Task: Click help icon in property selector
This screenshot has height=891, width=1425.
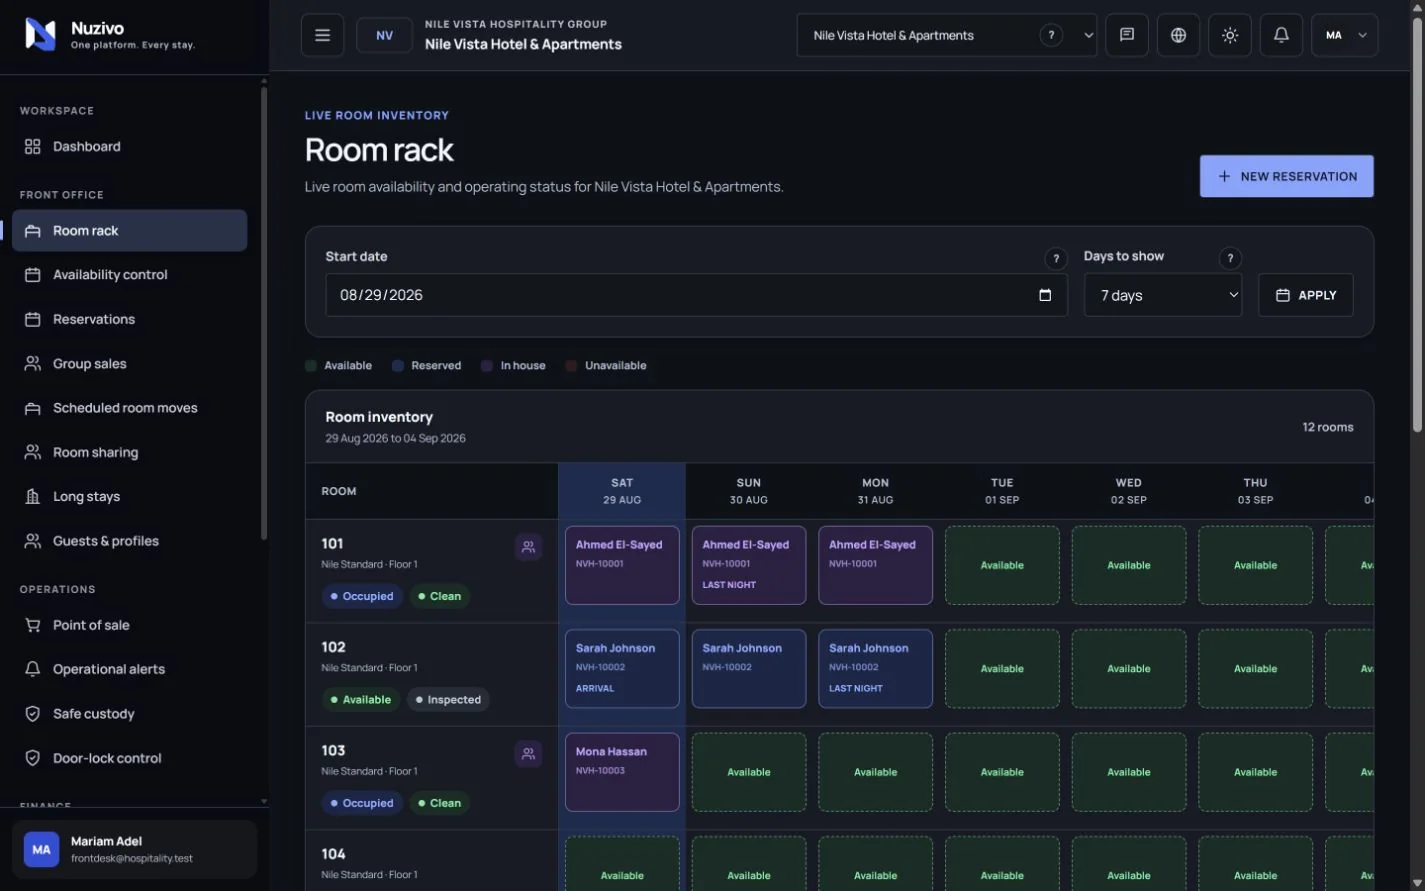Action: 1051,35
